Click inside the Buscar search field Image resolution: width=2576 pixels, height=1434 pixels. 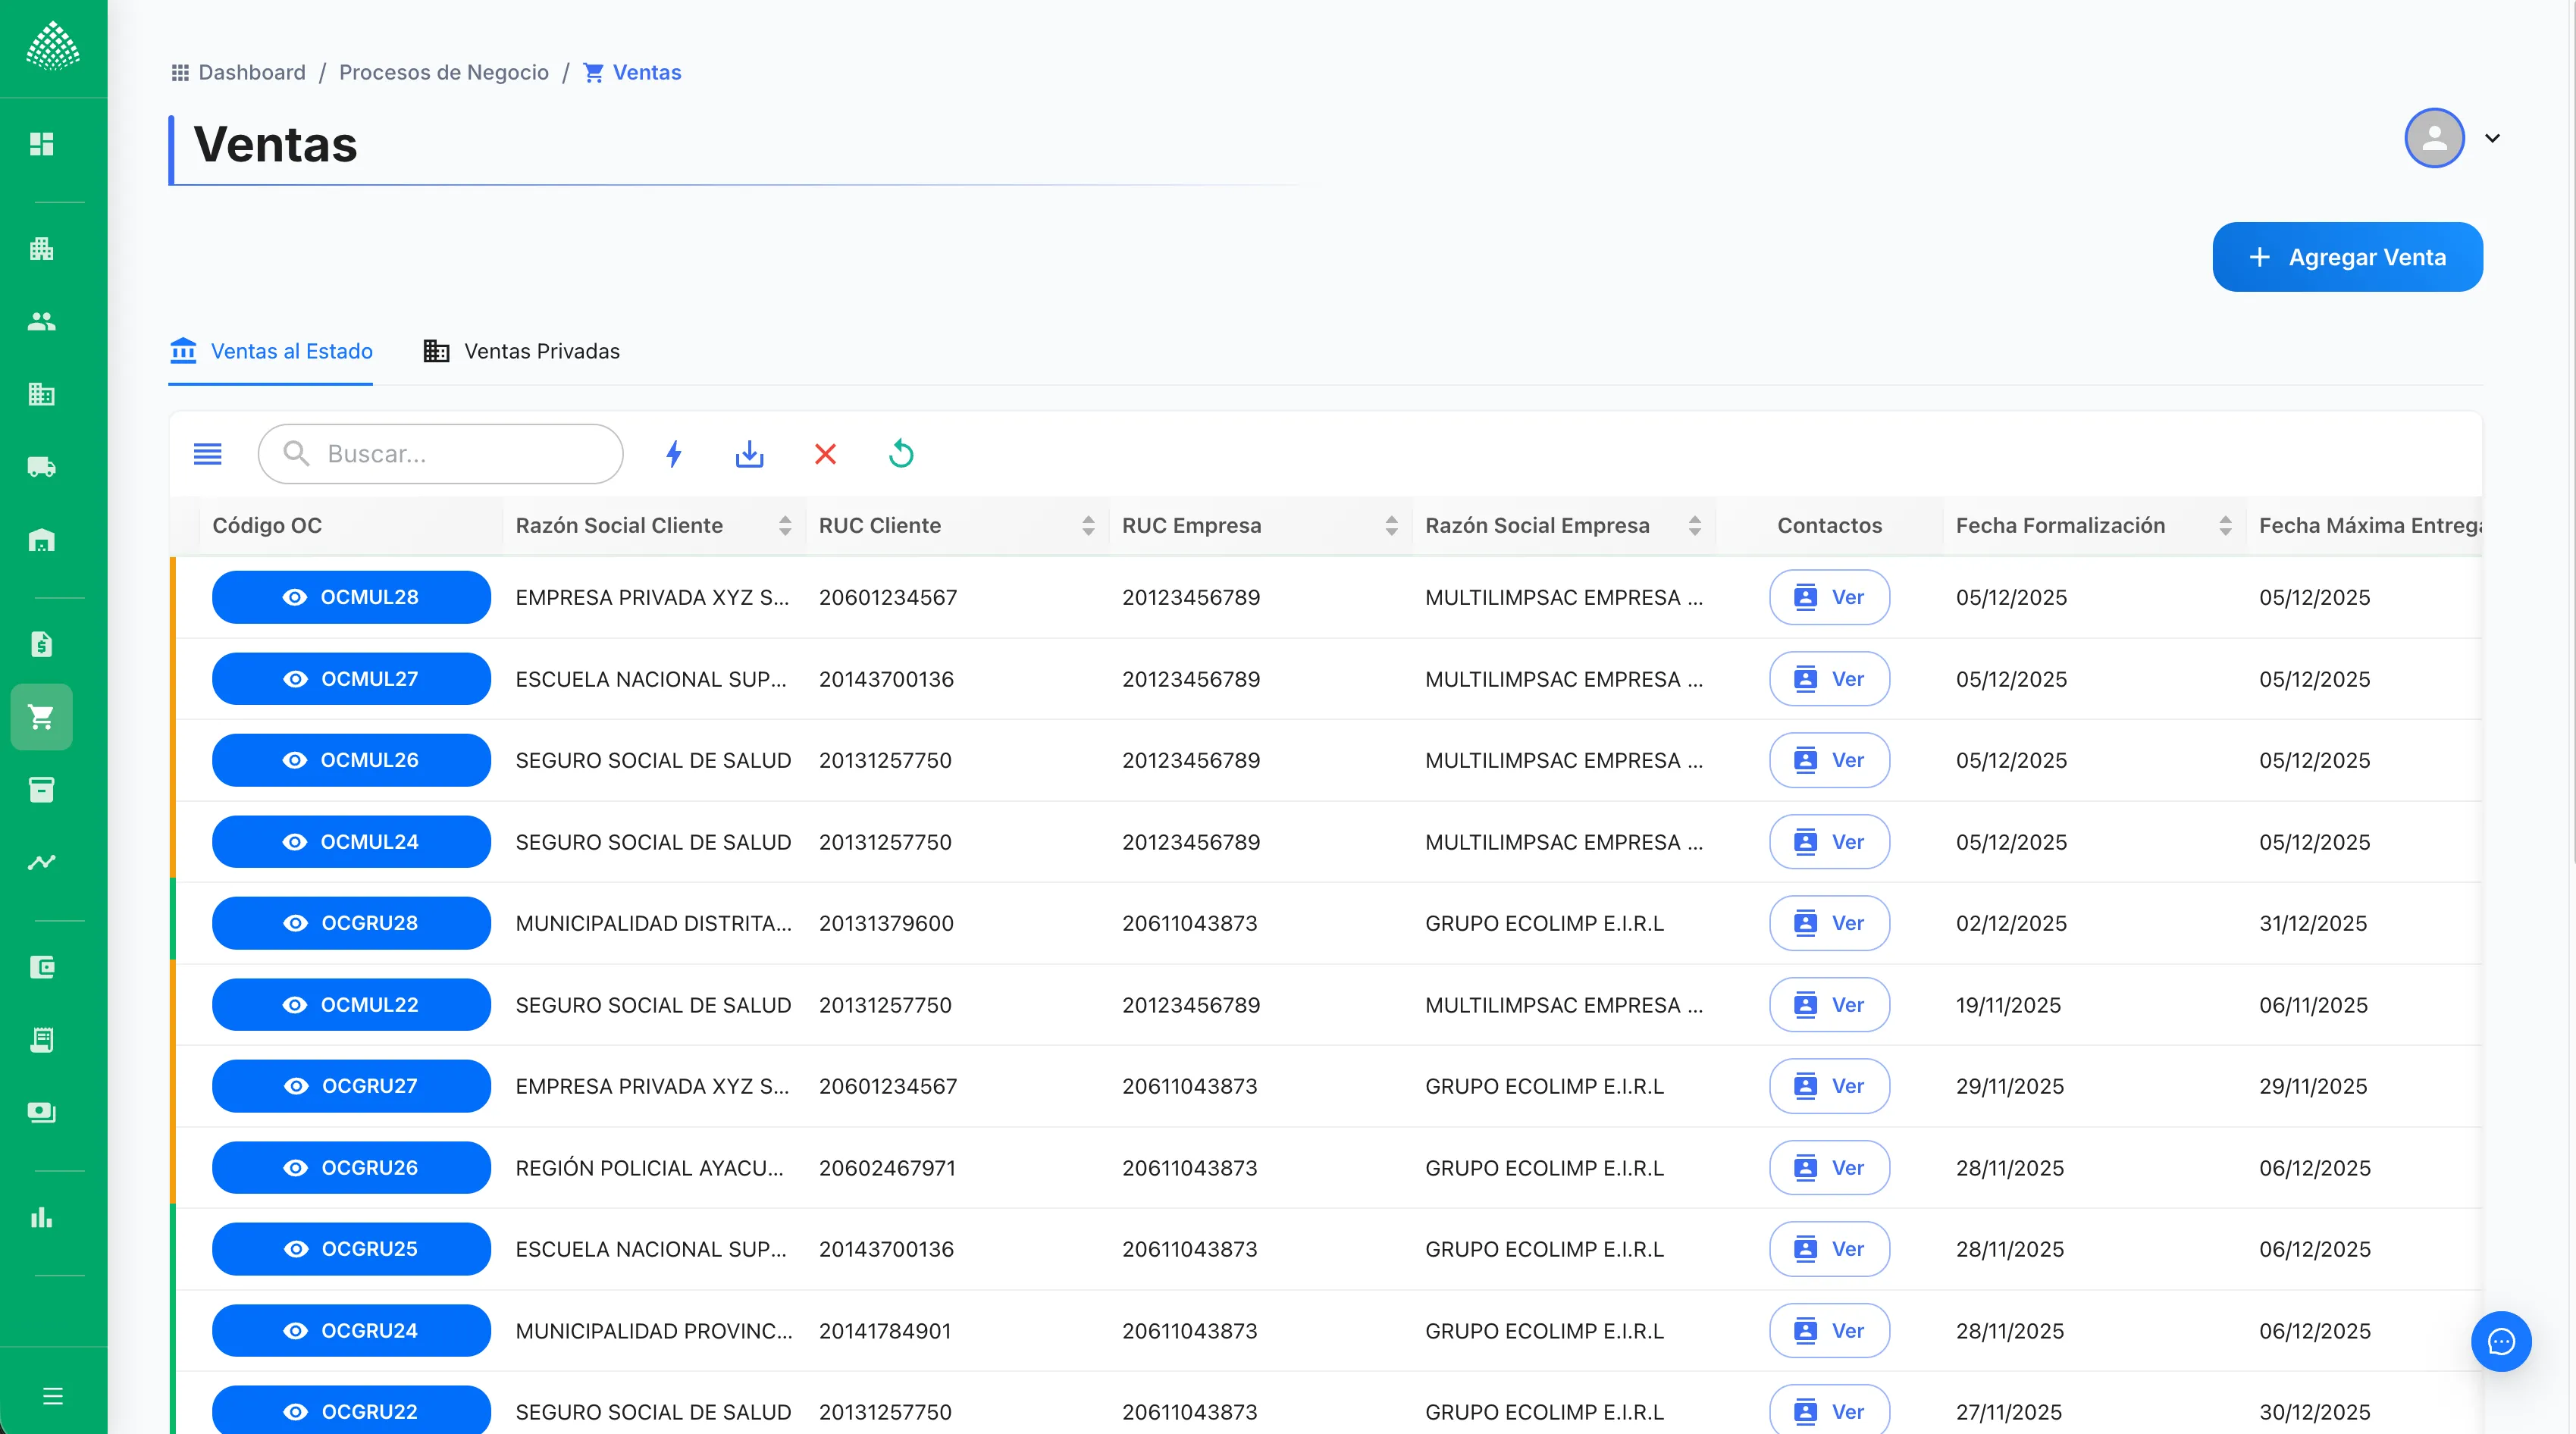coord(440,454)
